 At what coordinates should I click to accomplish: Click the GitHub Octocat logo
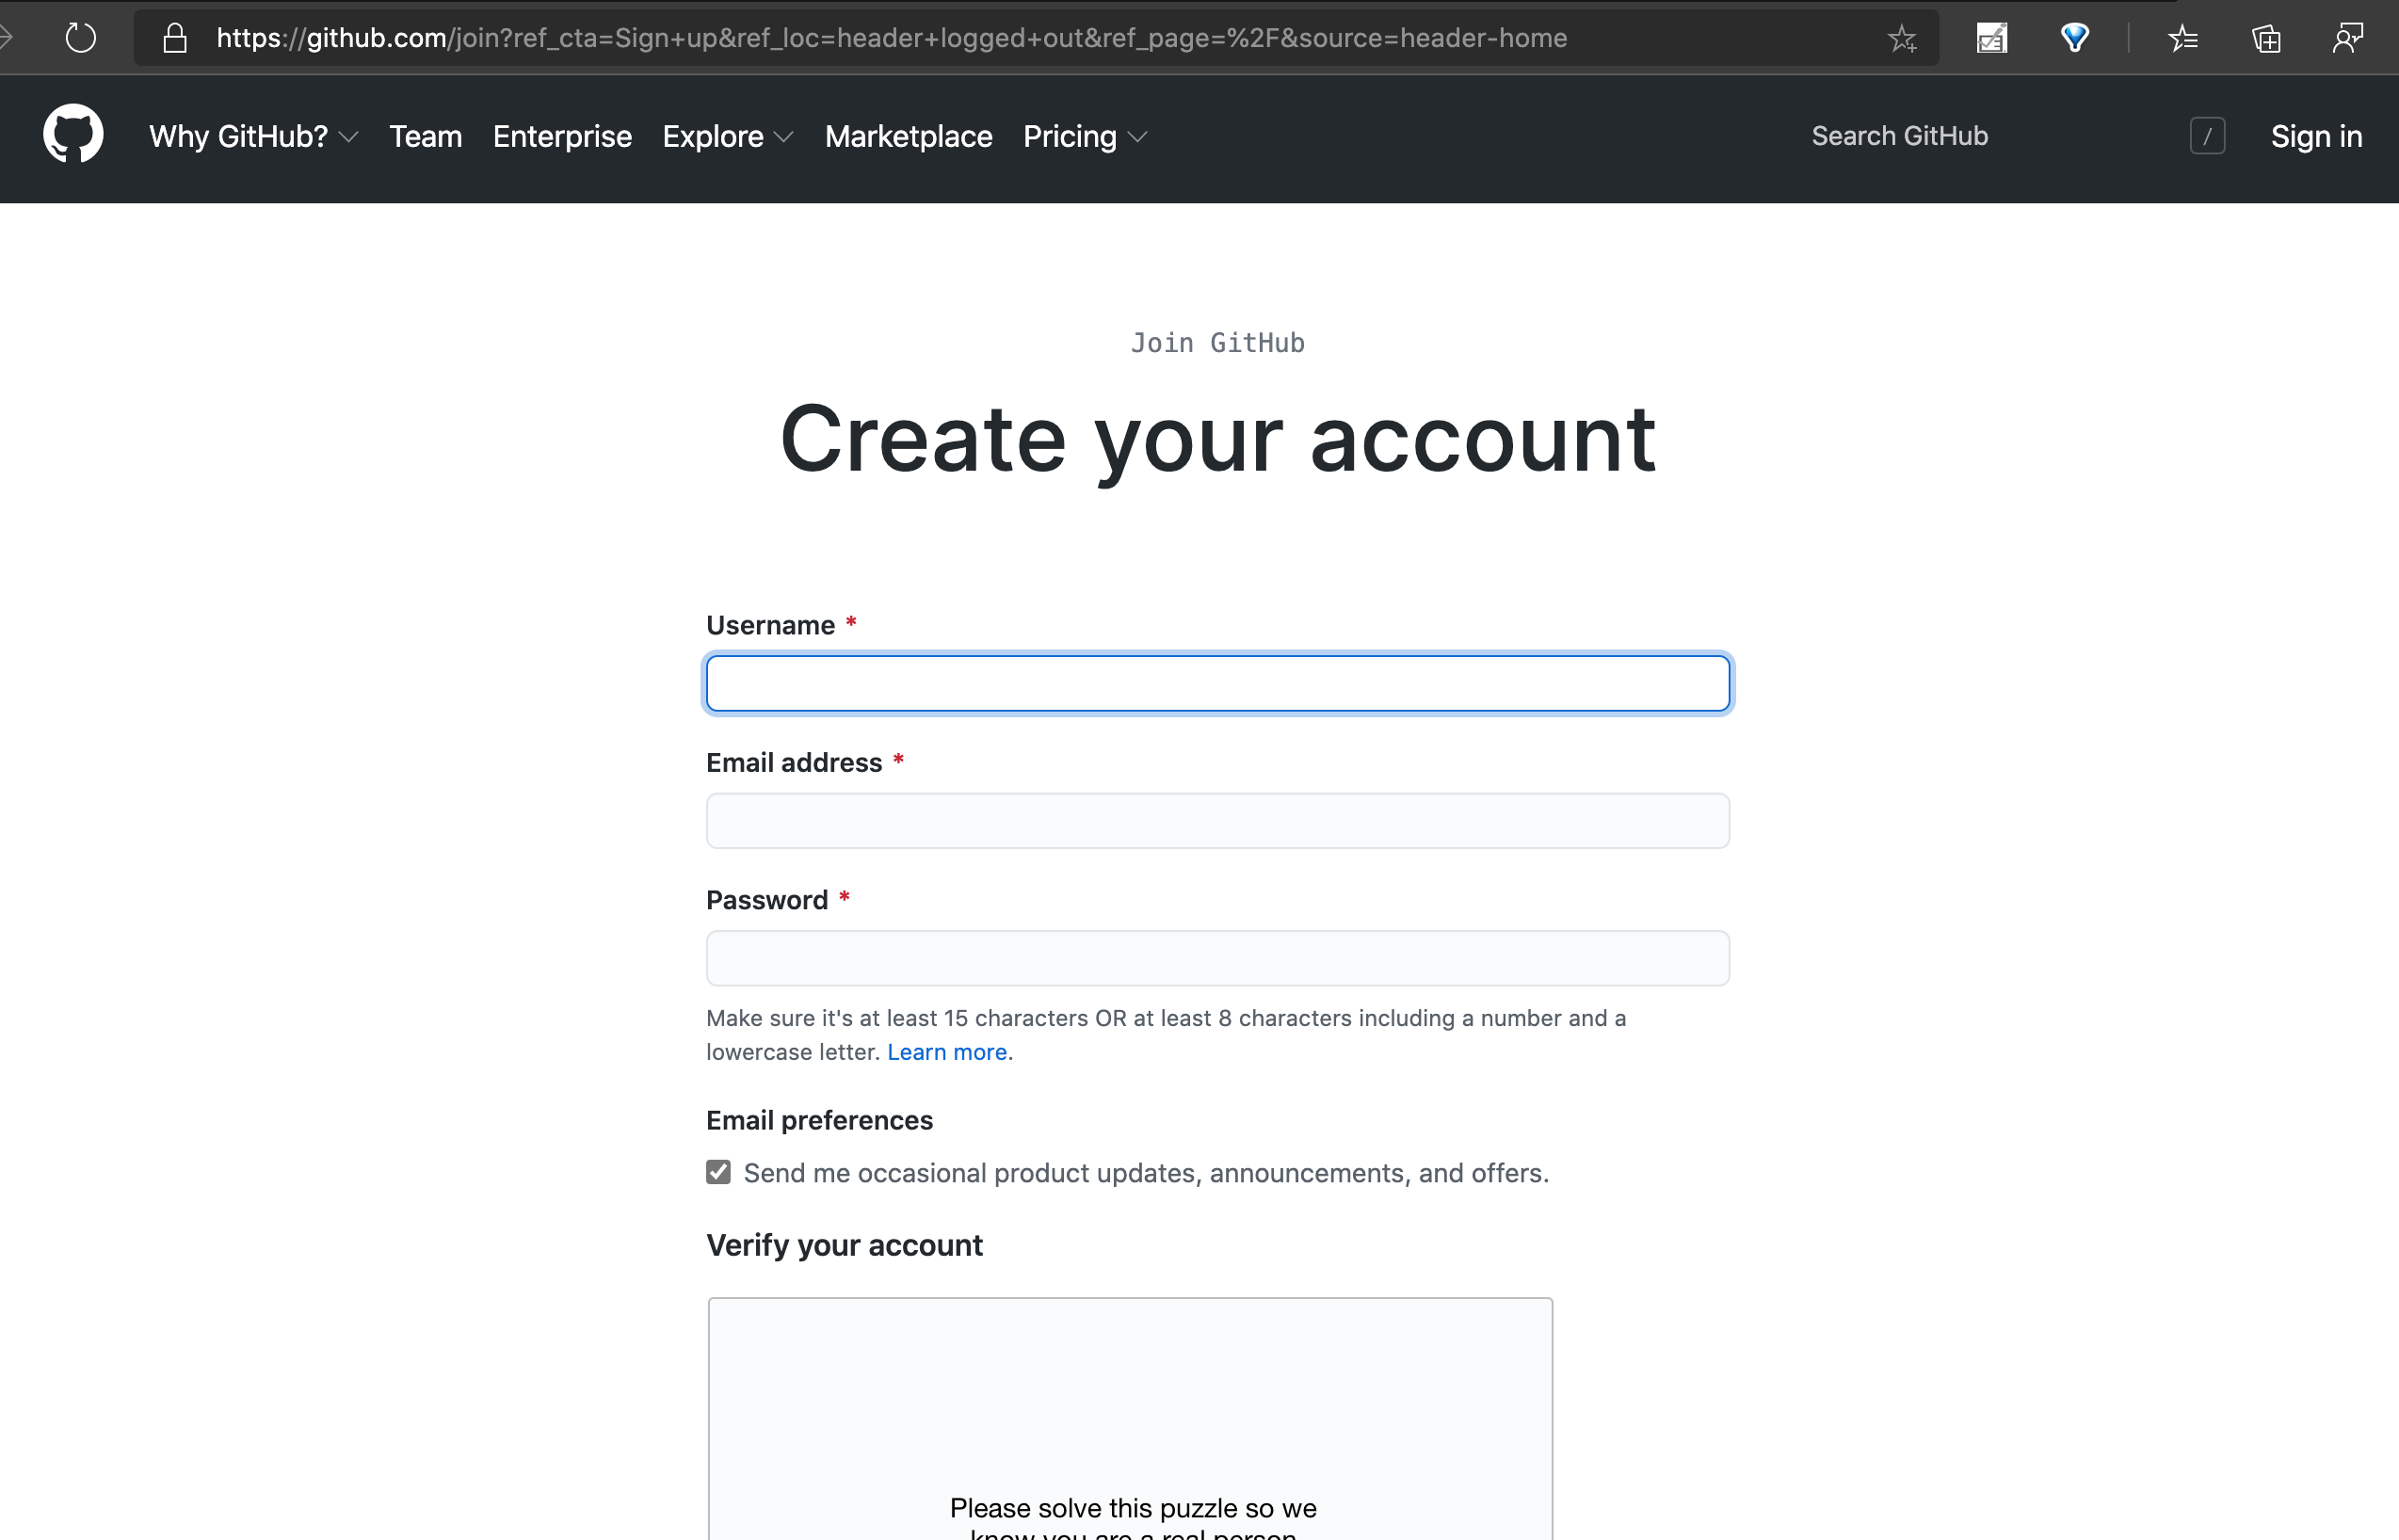pos(73,134)
